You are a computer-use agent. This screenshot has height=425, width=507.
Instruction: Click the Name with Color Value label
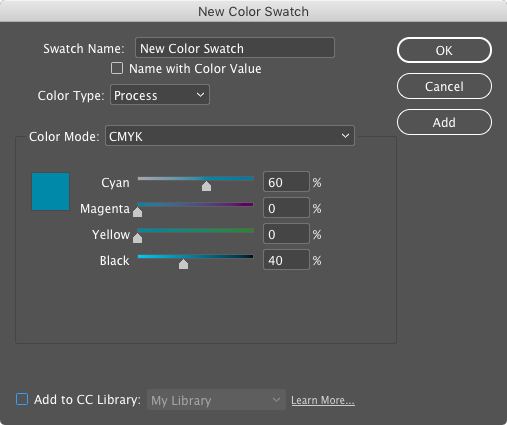(195, 69)
